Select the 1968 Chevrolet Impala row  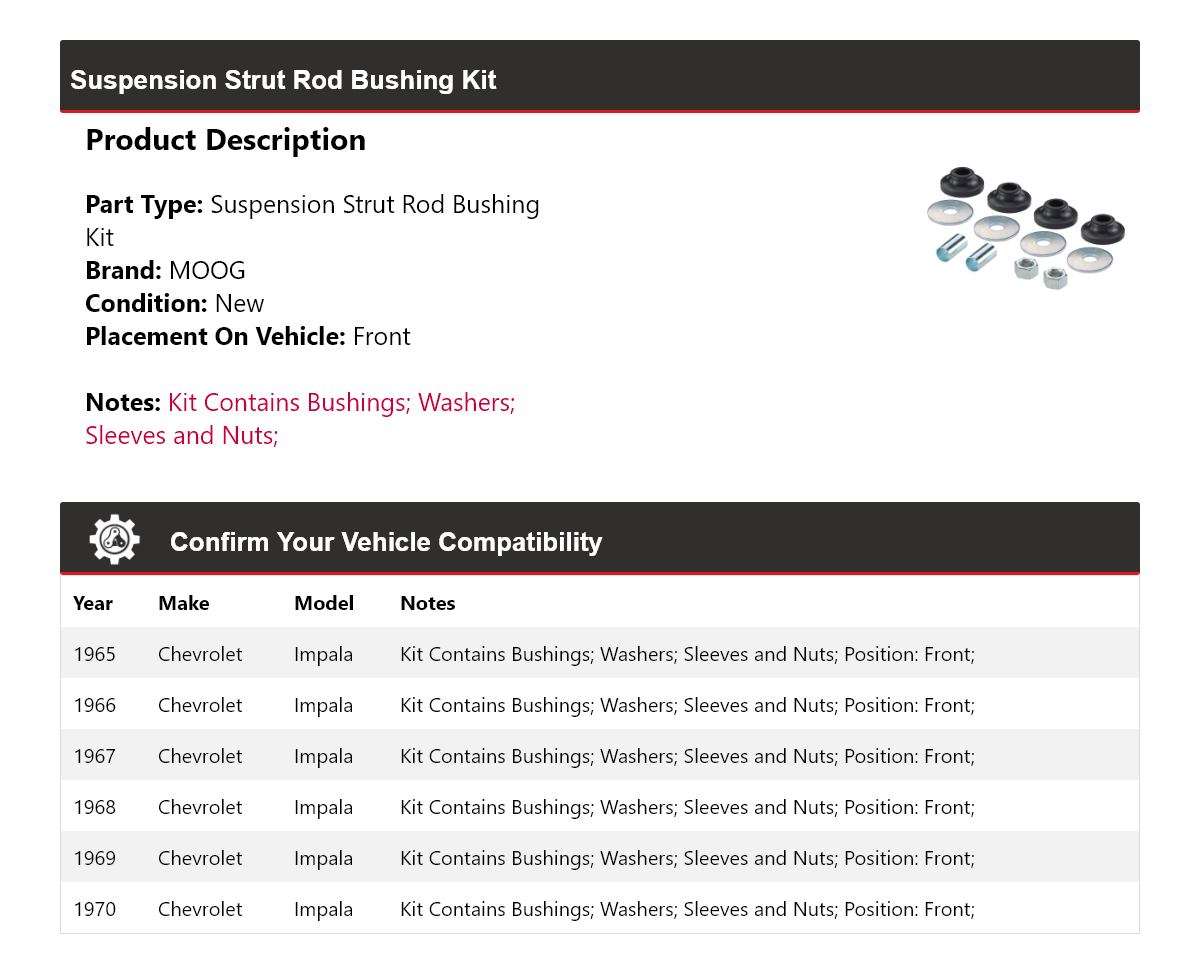[x=600, y=807]
